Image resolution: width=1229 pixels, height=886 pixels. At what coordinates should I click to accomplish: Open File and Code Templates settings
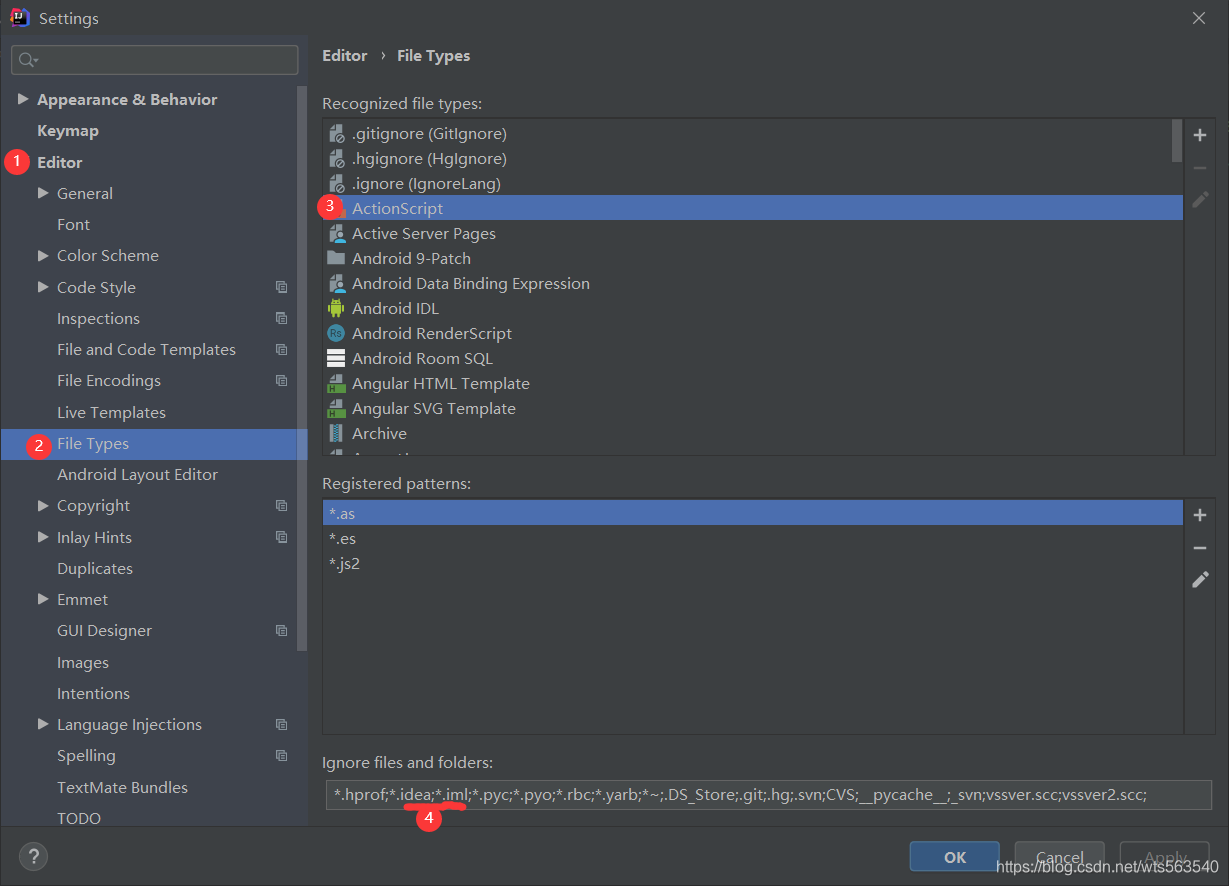(x=146, y=350)
